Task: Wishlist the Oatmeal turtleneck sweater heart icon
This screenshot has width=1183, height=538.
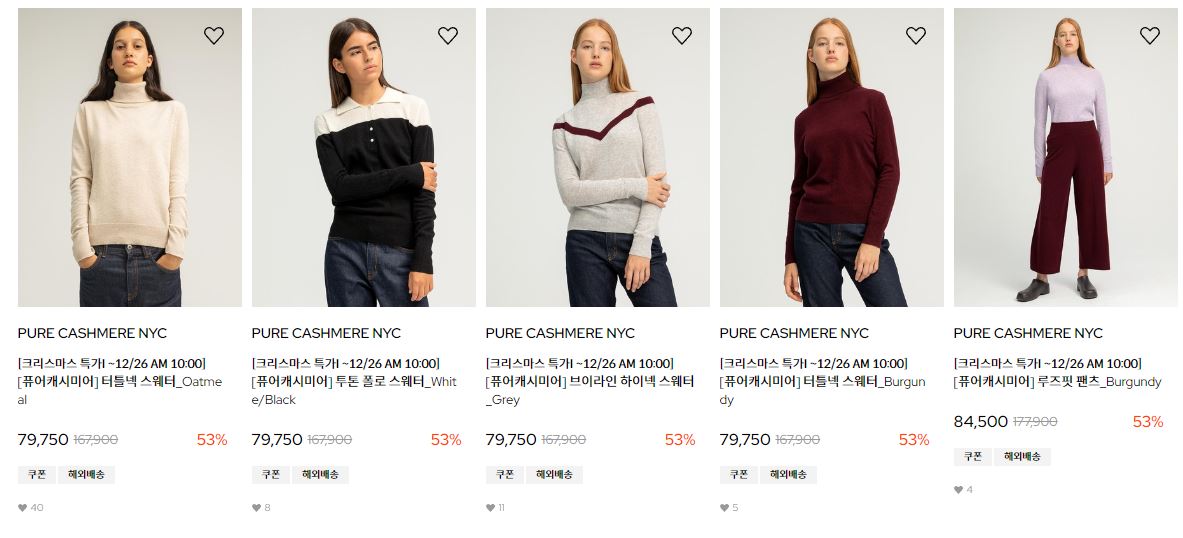Action: pyautogui.click(x=214, y=35)
